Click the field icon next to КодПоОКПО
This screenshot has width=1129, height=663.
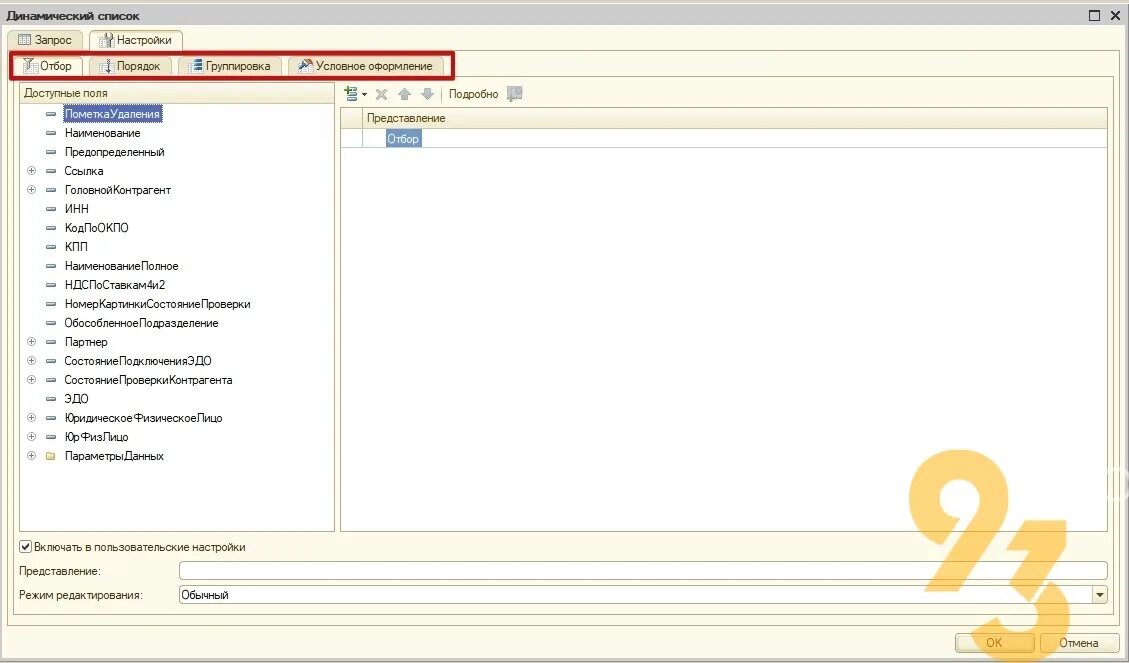[50, 228]
